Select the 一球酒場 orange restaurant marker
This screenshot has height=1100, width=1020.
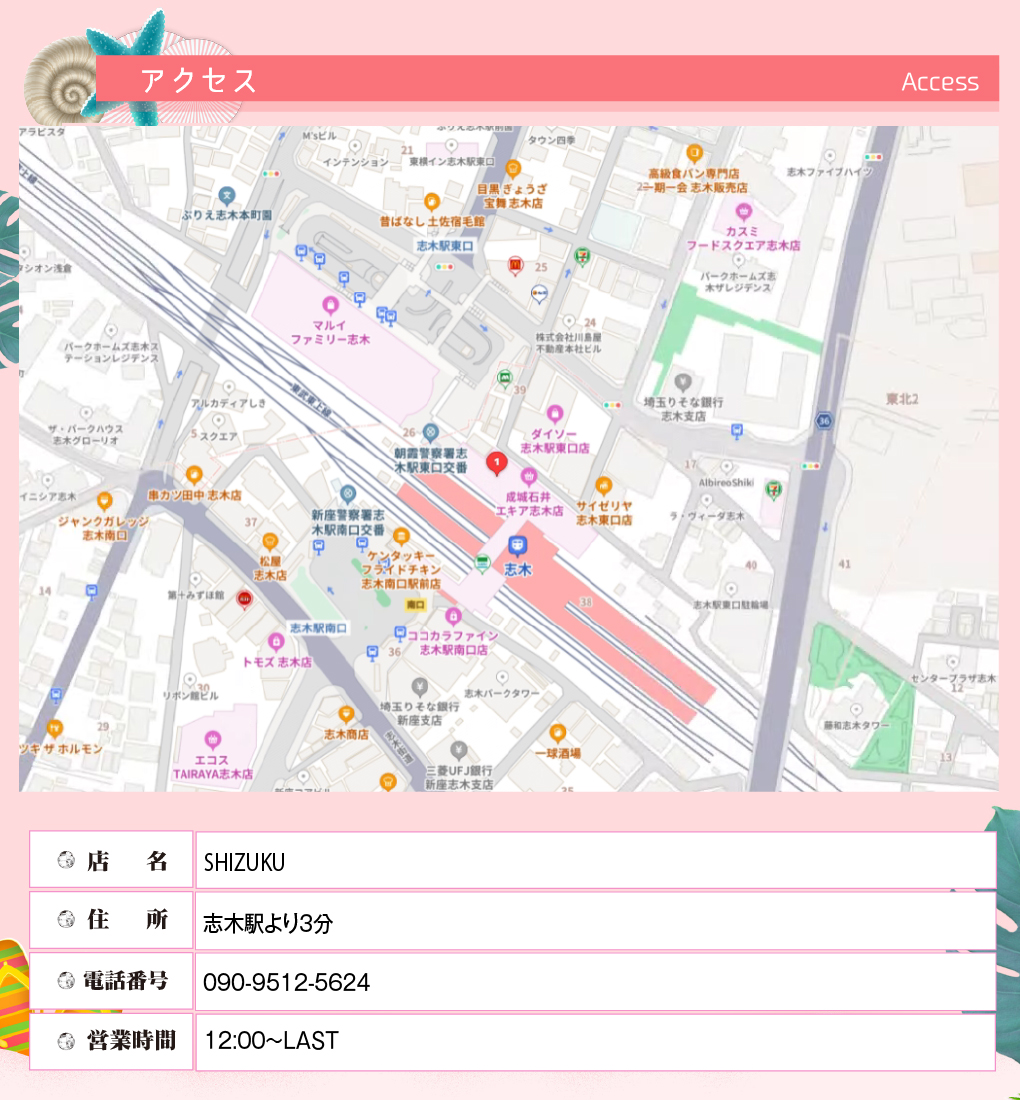pyautogui.click(x=558, y=733)
